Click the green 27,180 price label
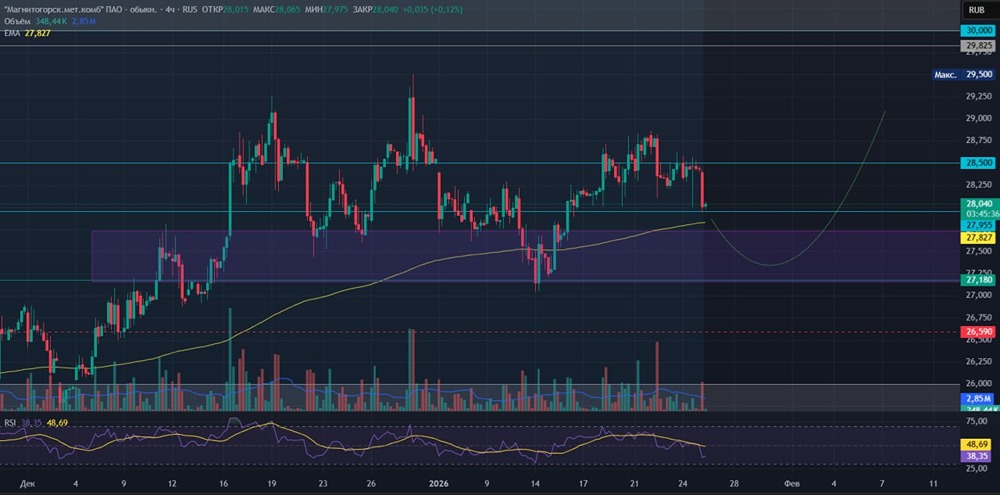Image resolution: width=1000 pixels, height=495 pixels. [x=979, y=280]
